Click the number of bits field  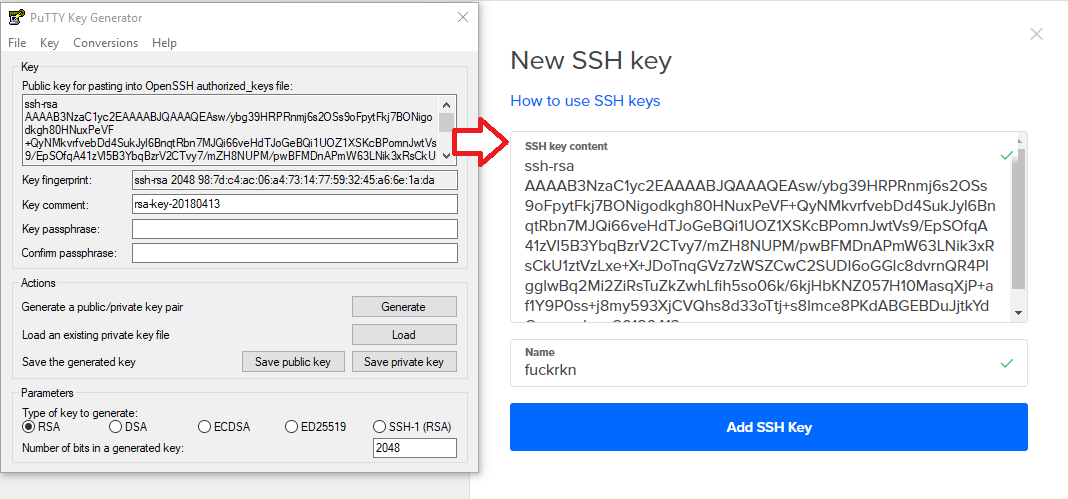pyautogui.click(x=415, y=448)
